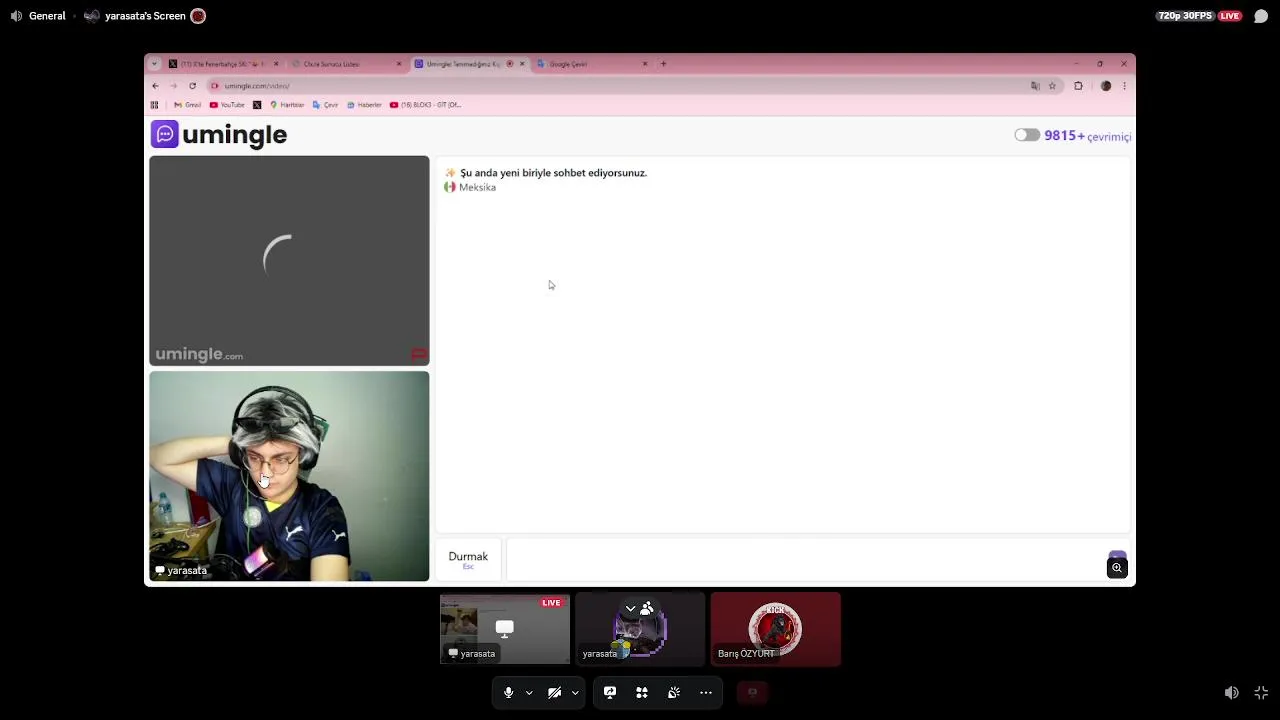Screen dimensions: 1280x720
Task: Open the activities icon in call bar
Action: (x=642, y=692)
